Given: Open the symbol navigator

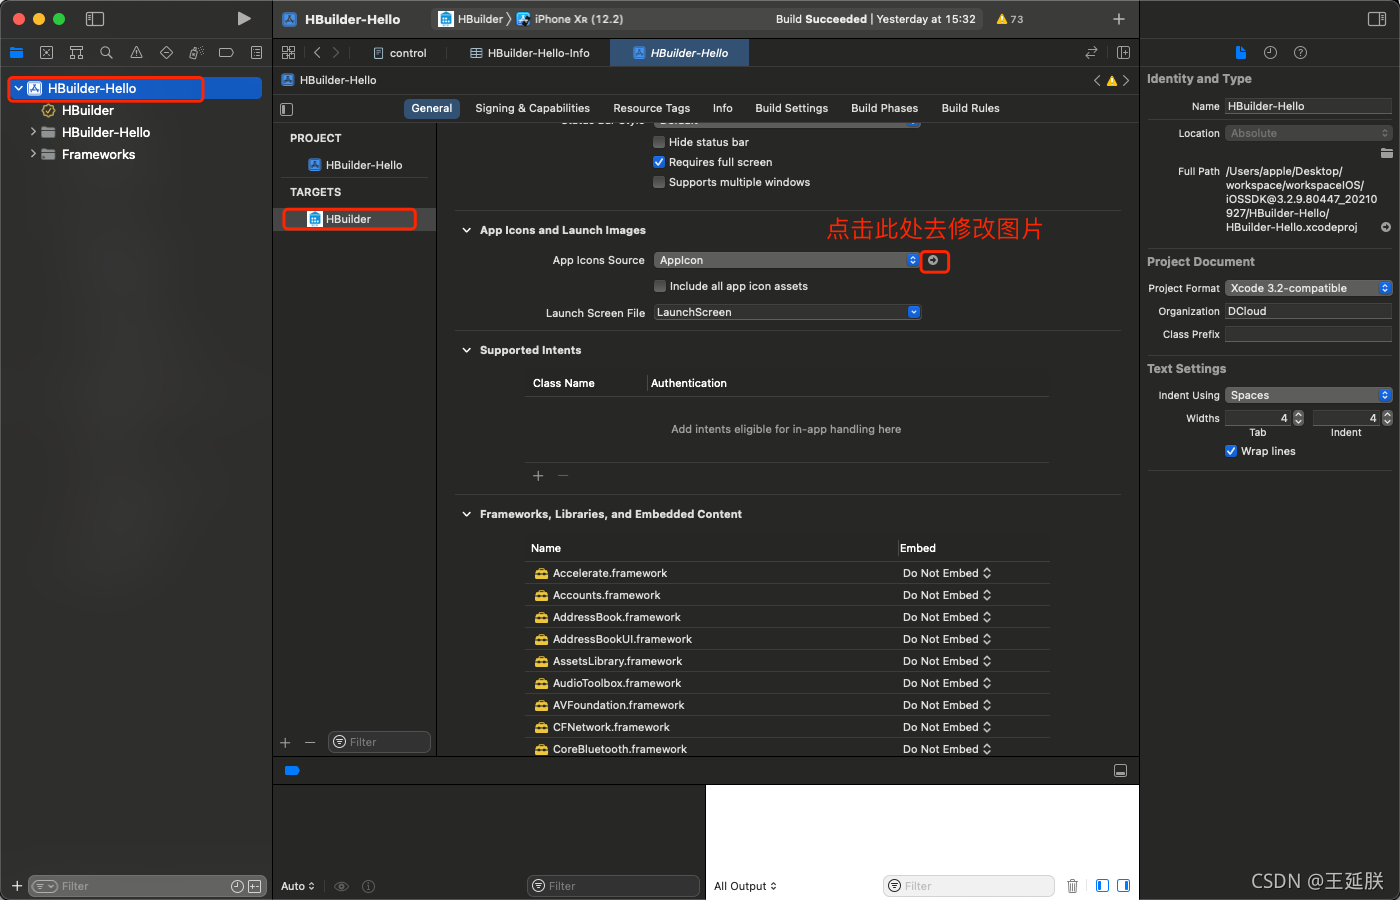Looking at the screenshot, I should click(x=76, y=53).
